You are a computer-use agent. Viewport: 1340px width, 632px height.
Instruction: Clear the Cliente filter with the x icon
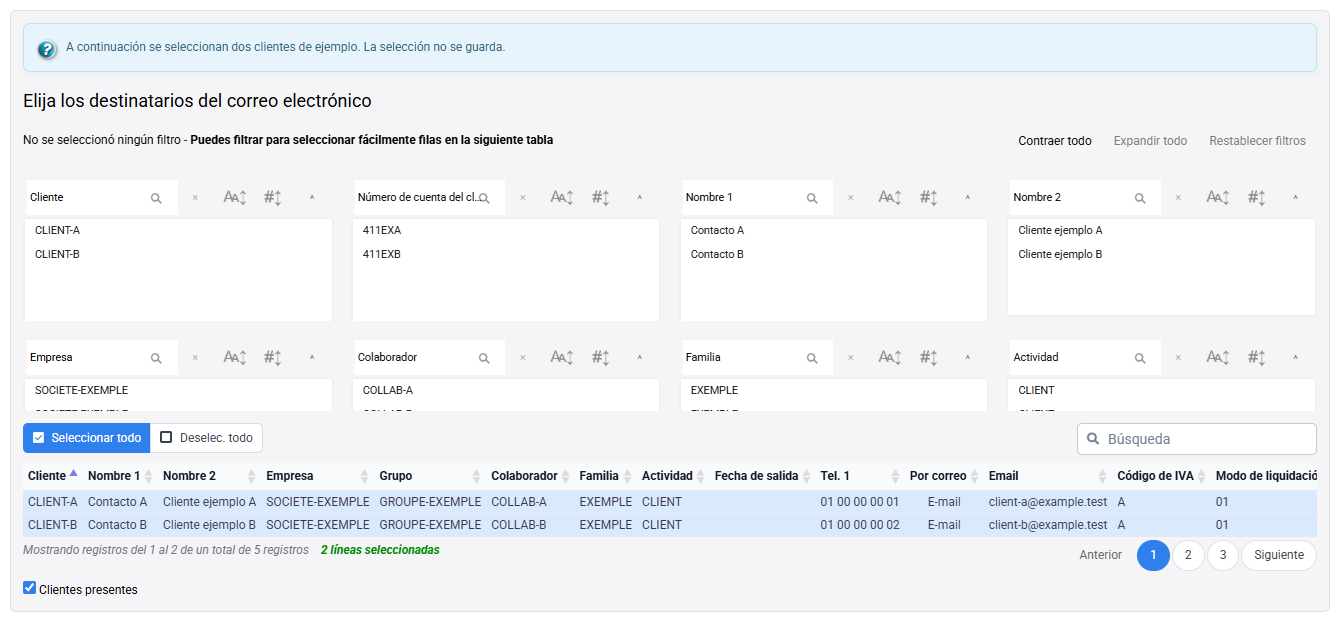pos(195,198)
